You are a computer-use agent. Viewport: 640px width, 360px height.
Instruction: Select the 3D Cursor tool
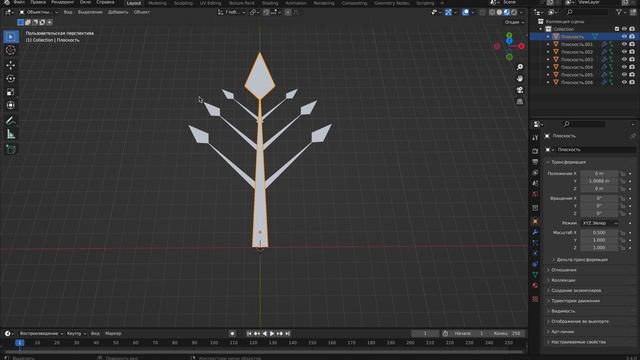tap(11, 50)
